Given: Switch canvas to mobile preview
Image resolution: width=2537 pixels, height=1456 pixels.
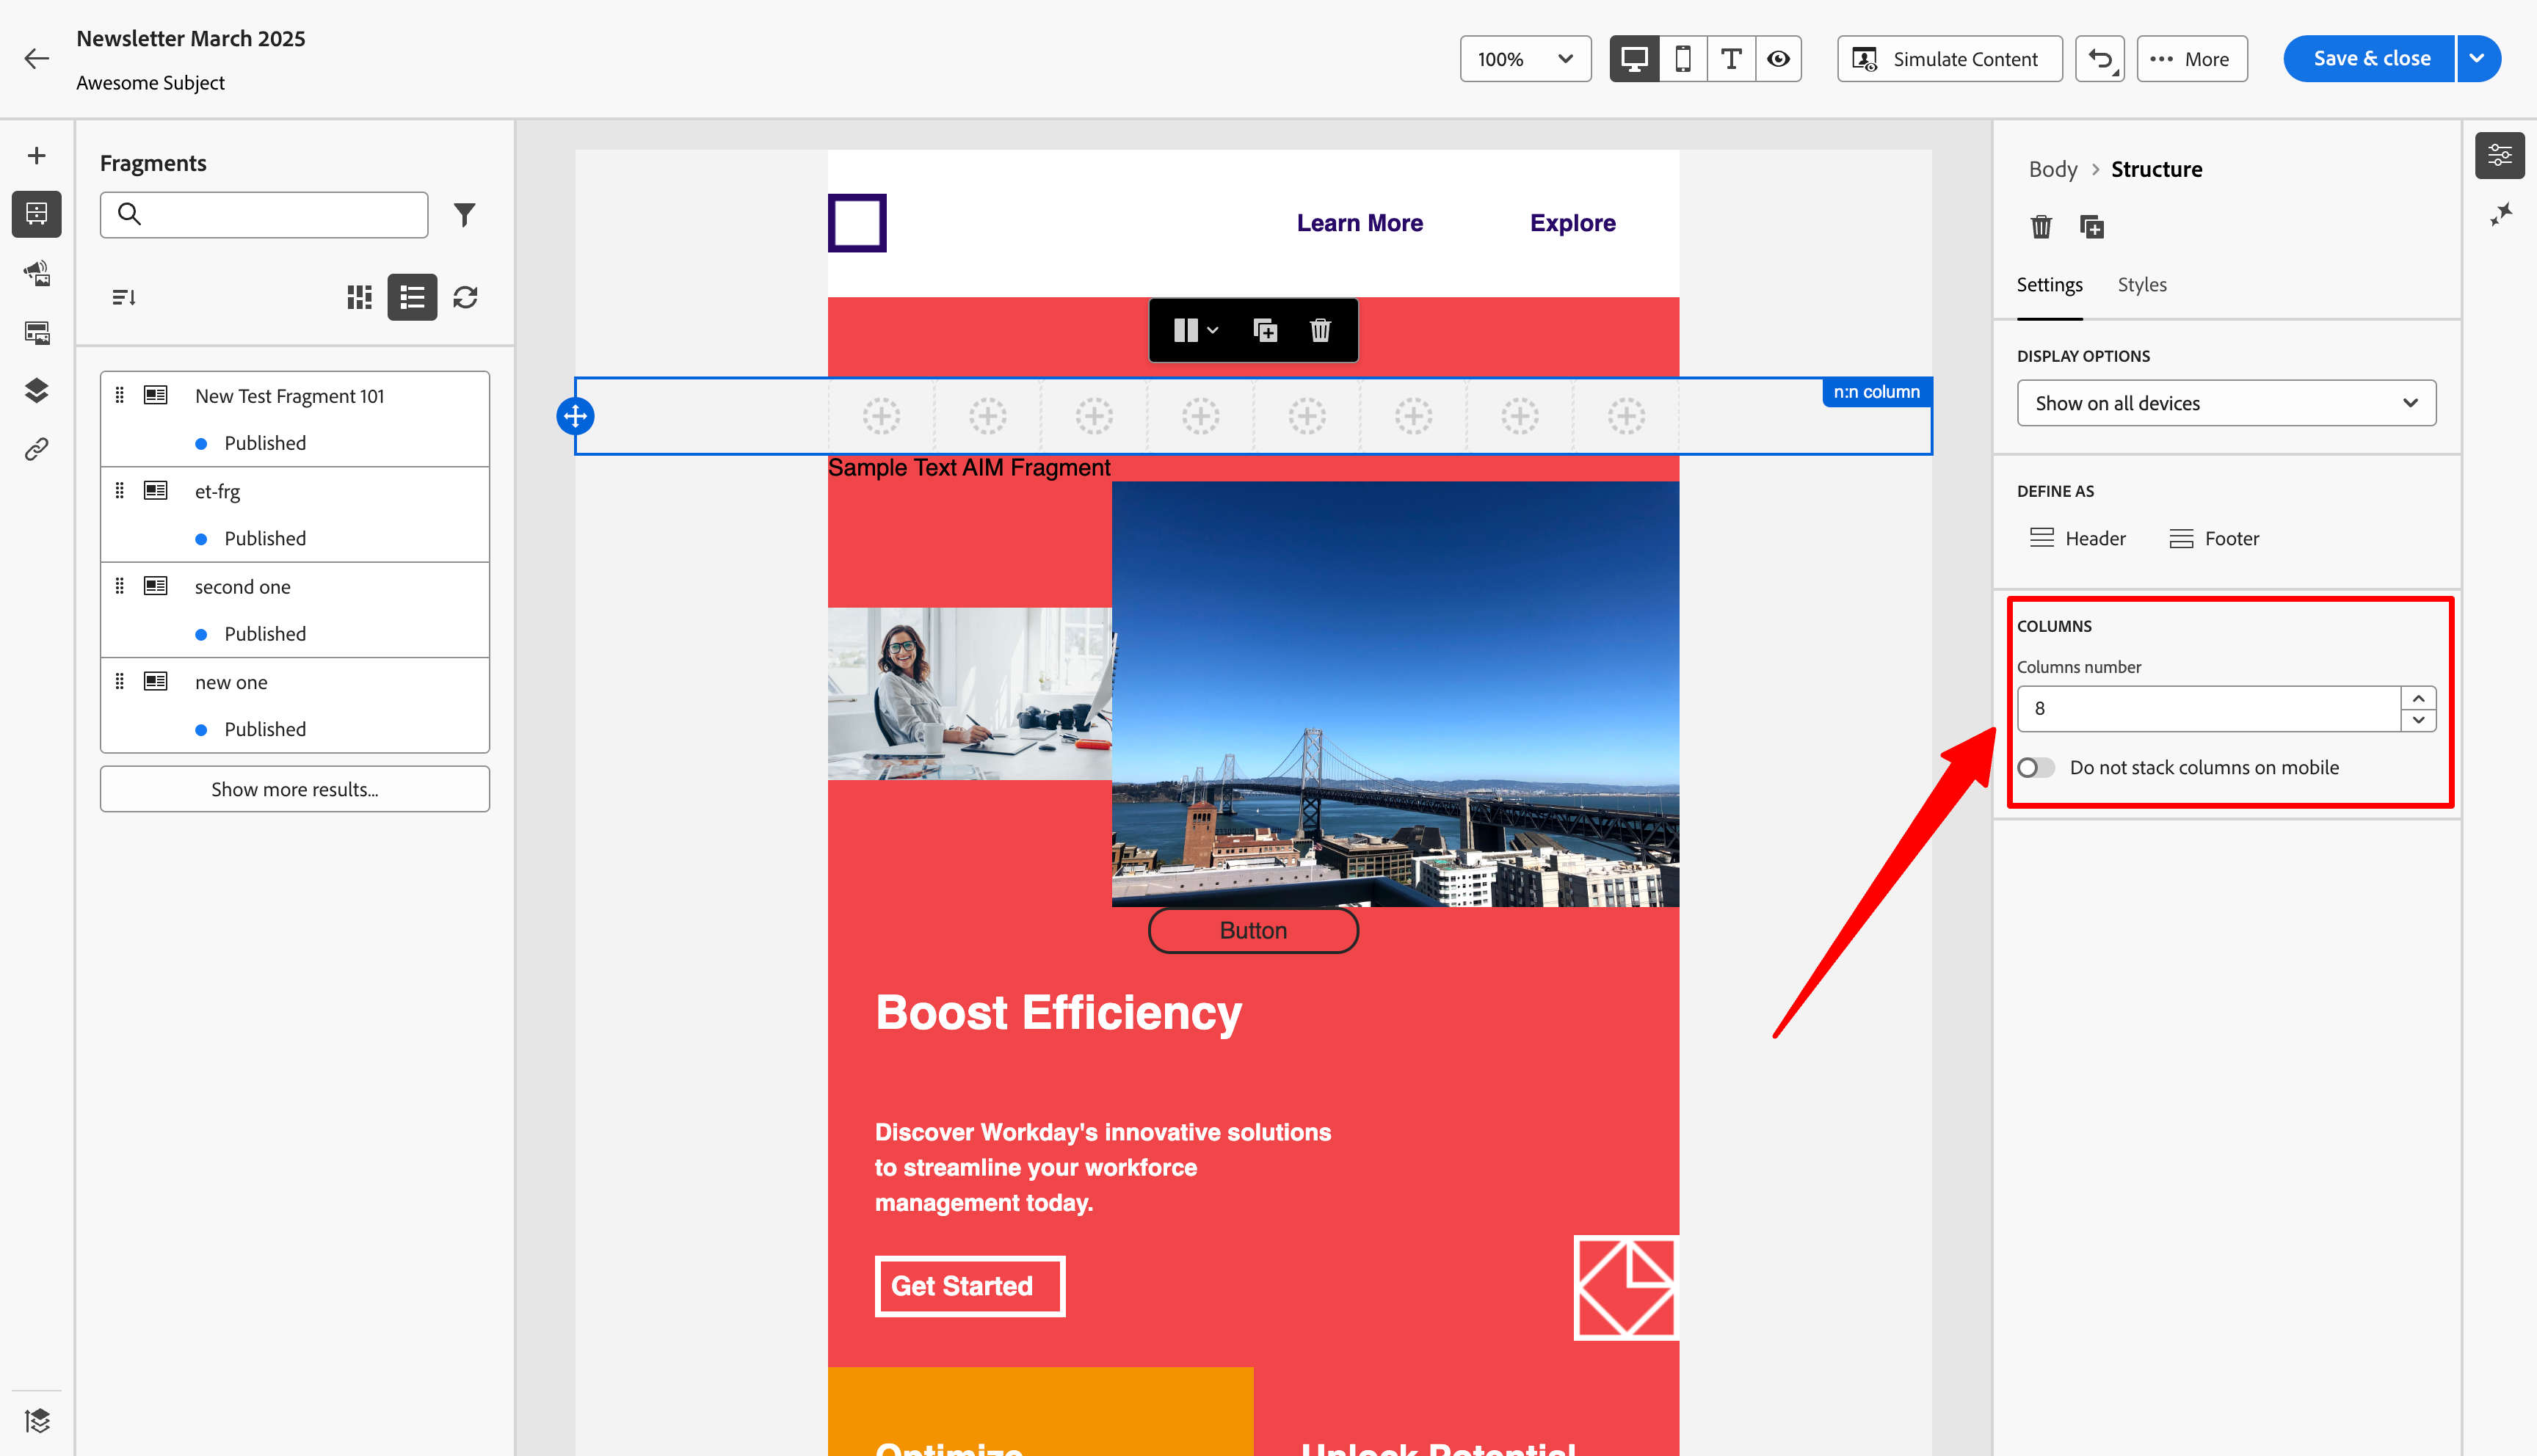Looking at the screenshot, I should click(1684, 58).
